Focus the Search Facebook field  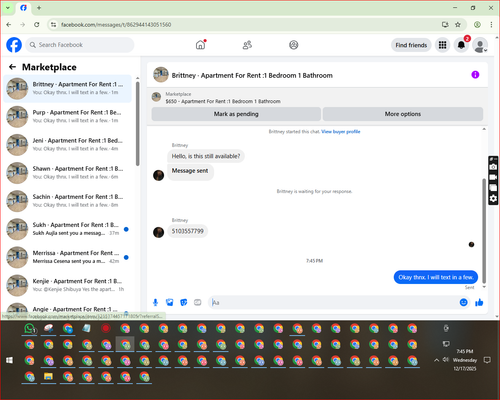click(x=80, y=45)
